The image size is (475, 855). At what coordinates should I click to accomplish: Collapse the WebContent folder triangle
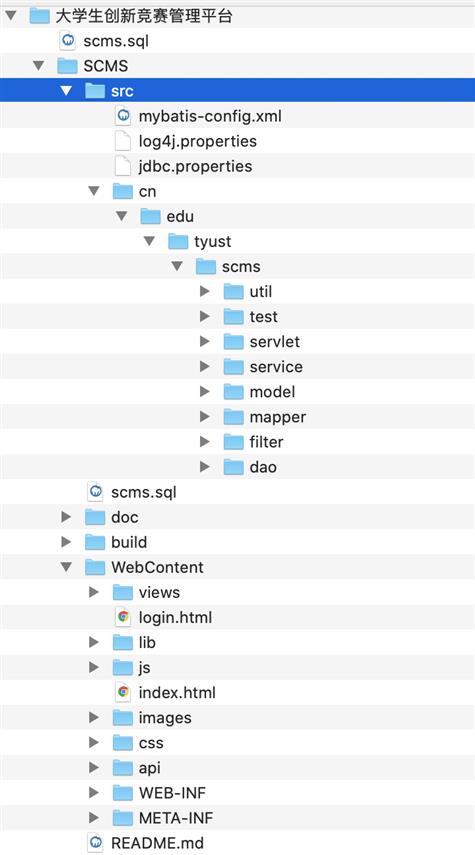(x=66, y=567)
